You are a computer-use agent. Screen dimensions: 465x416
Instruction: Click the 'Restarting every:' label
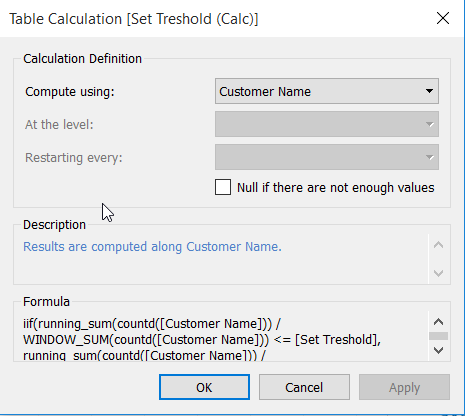tap(74, 157)
